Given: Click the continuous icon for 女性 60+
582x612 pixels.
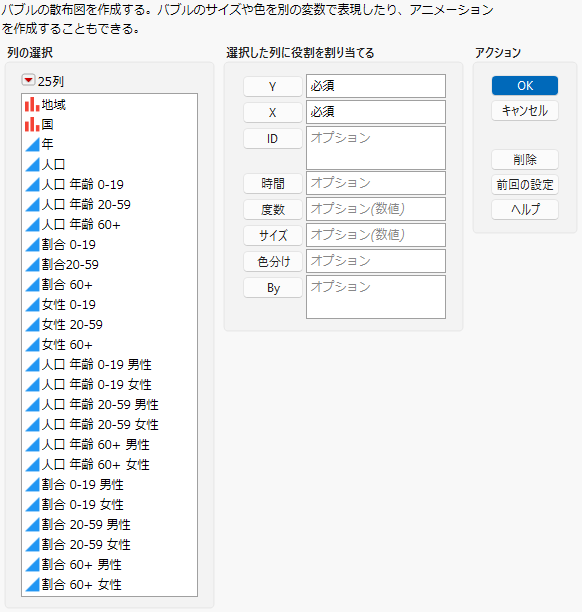Looking at the screenshot, I should (x=32, y=345).
